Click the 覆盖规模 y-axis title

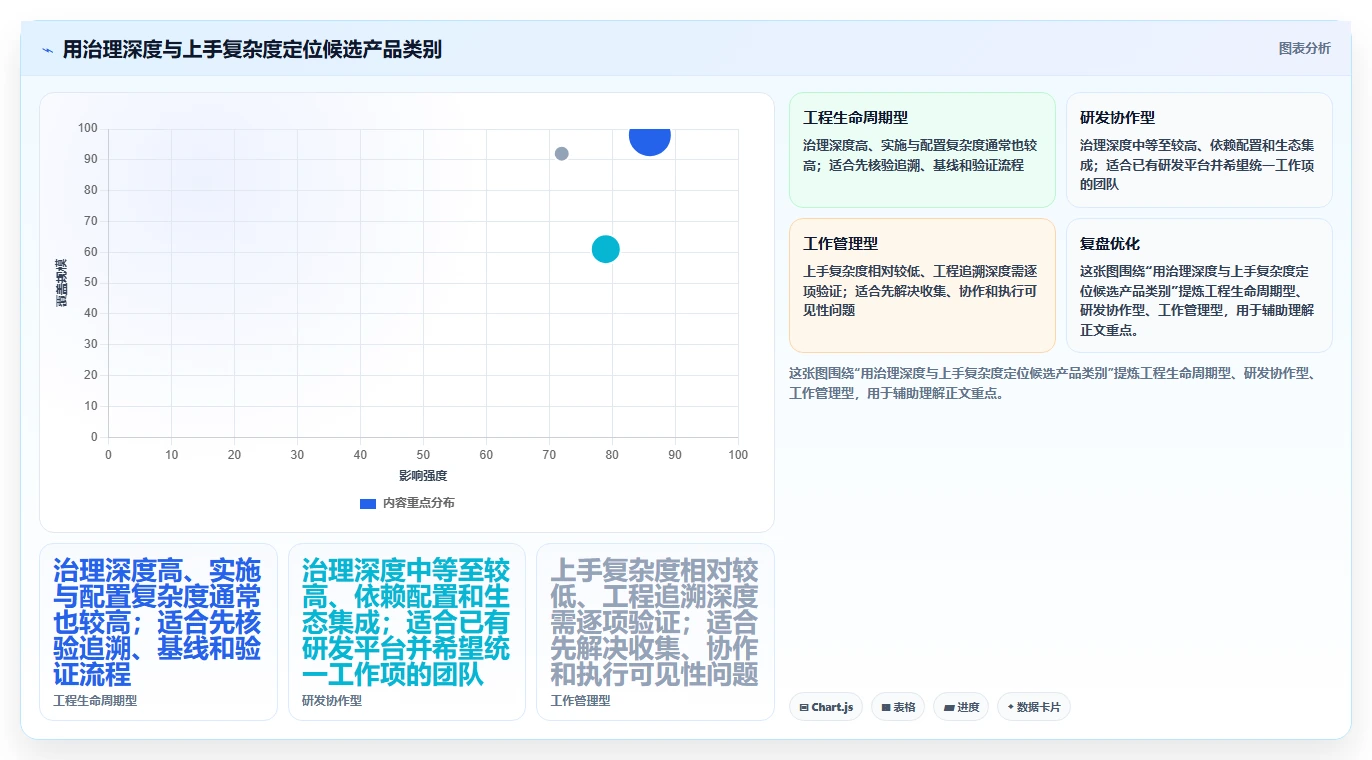[62, 283]
